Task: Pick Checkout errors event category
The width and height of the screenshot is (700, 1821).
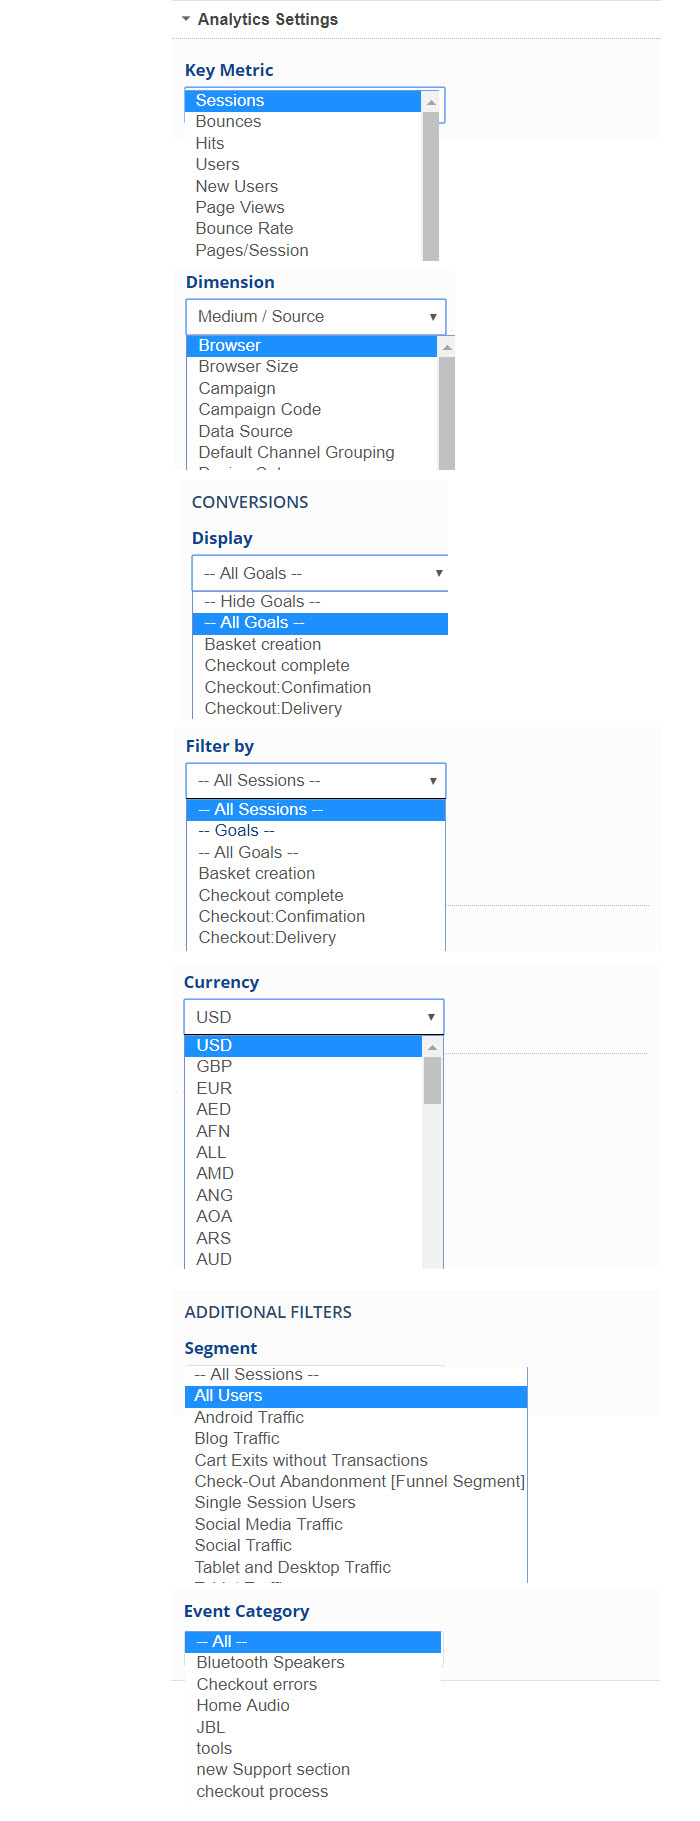Action: (x=256, y=1684)
